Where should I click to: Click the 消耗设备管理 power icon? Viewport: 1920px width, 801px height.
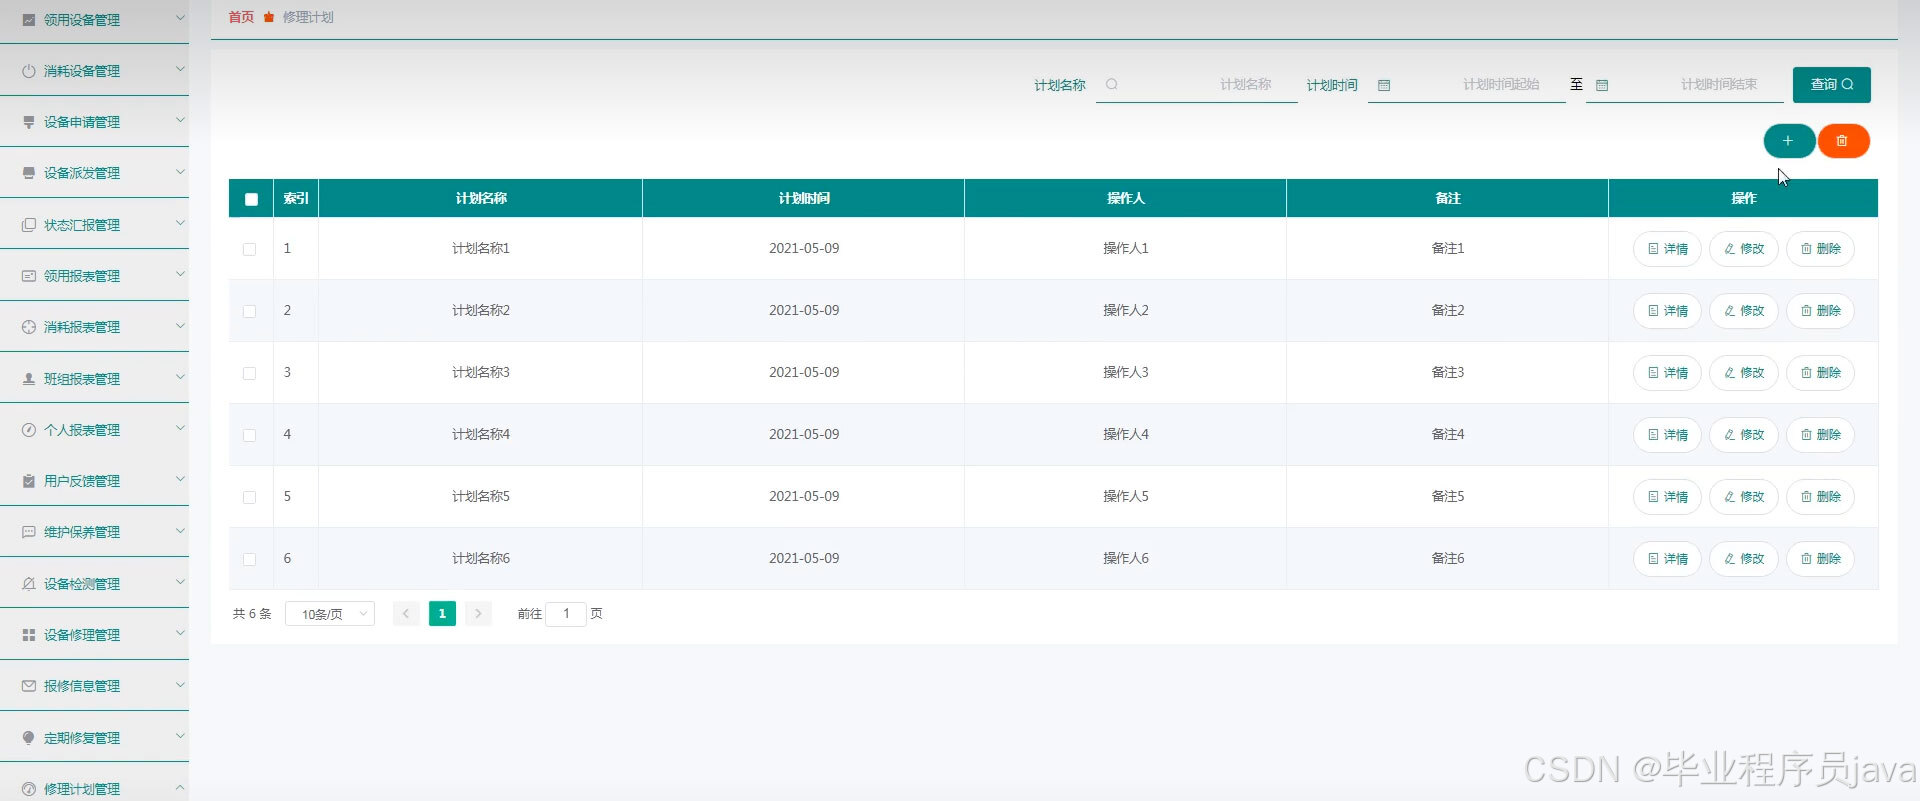pyautogui.click(x=29, y=71)
